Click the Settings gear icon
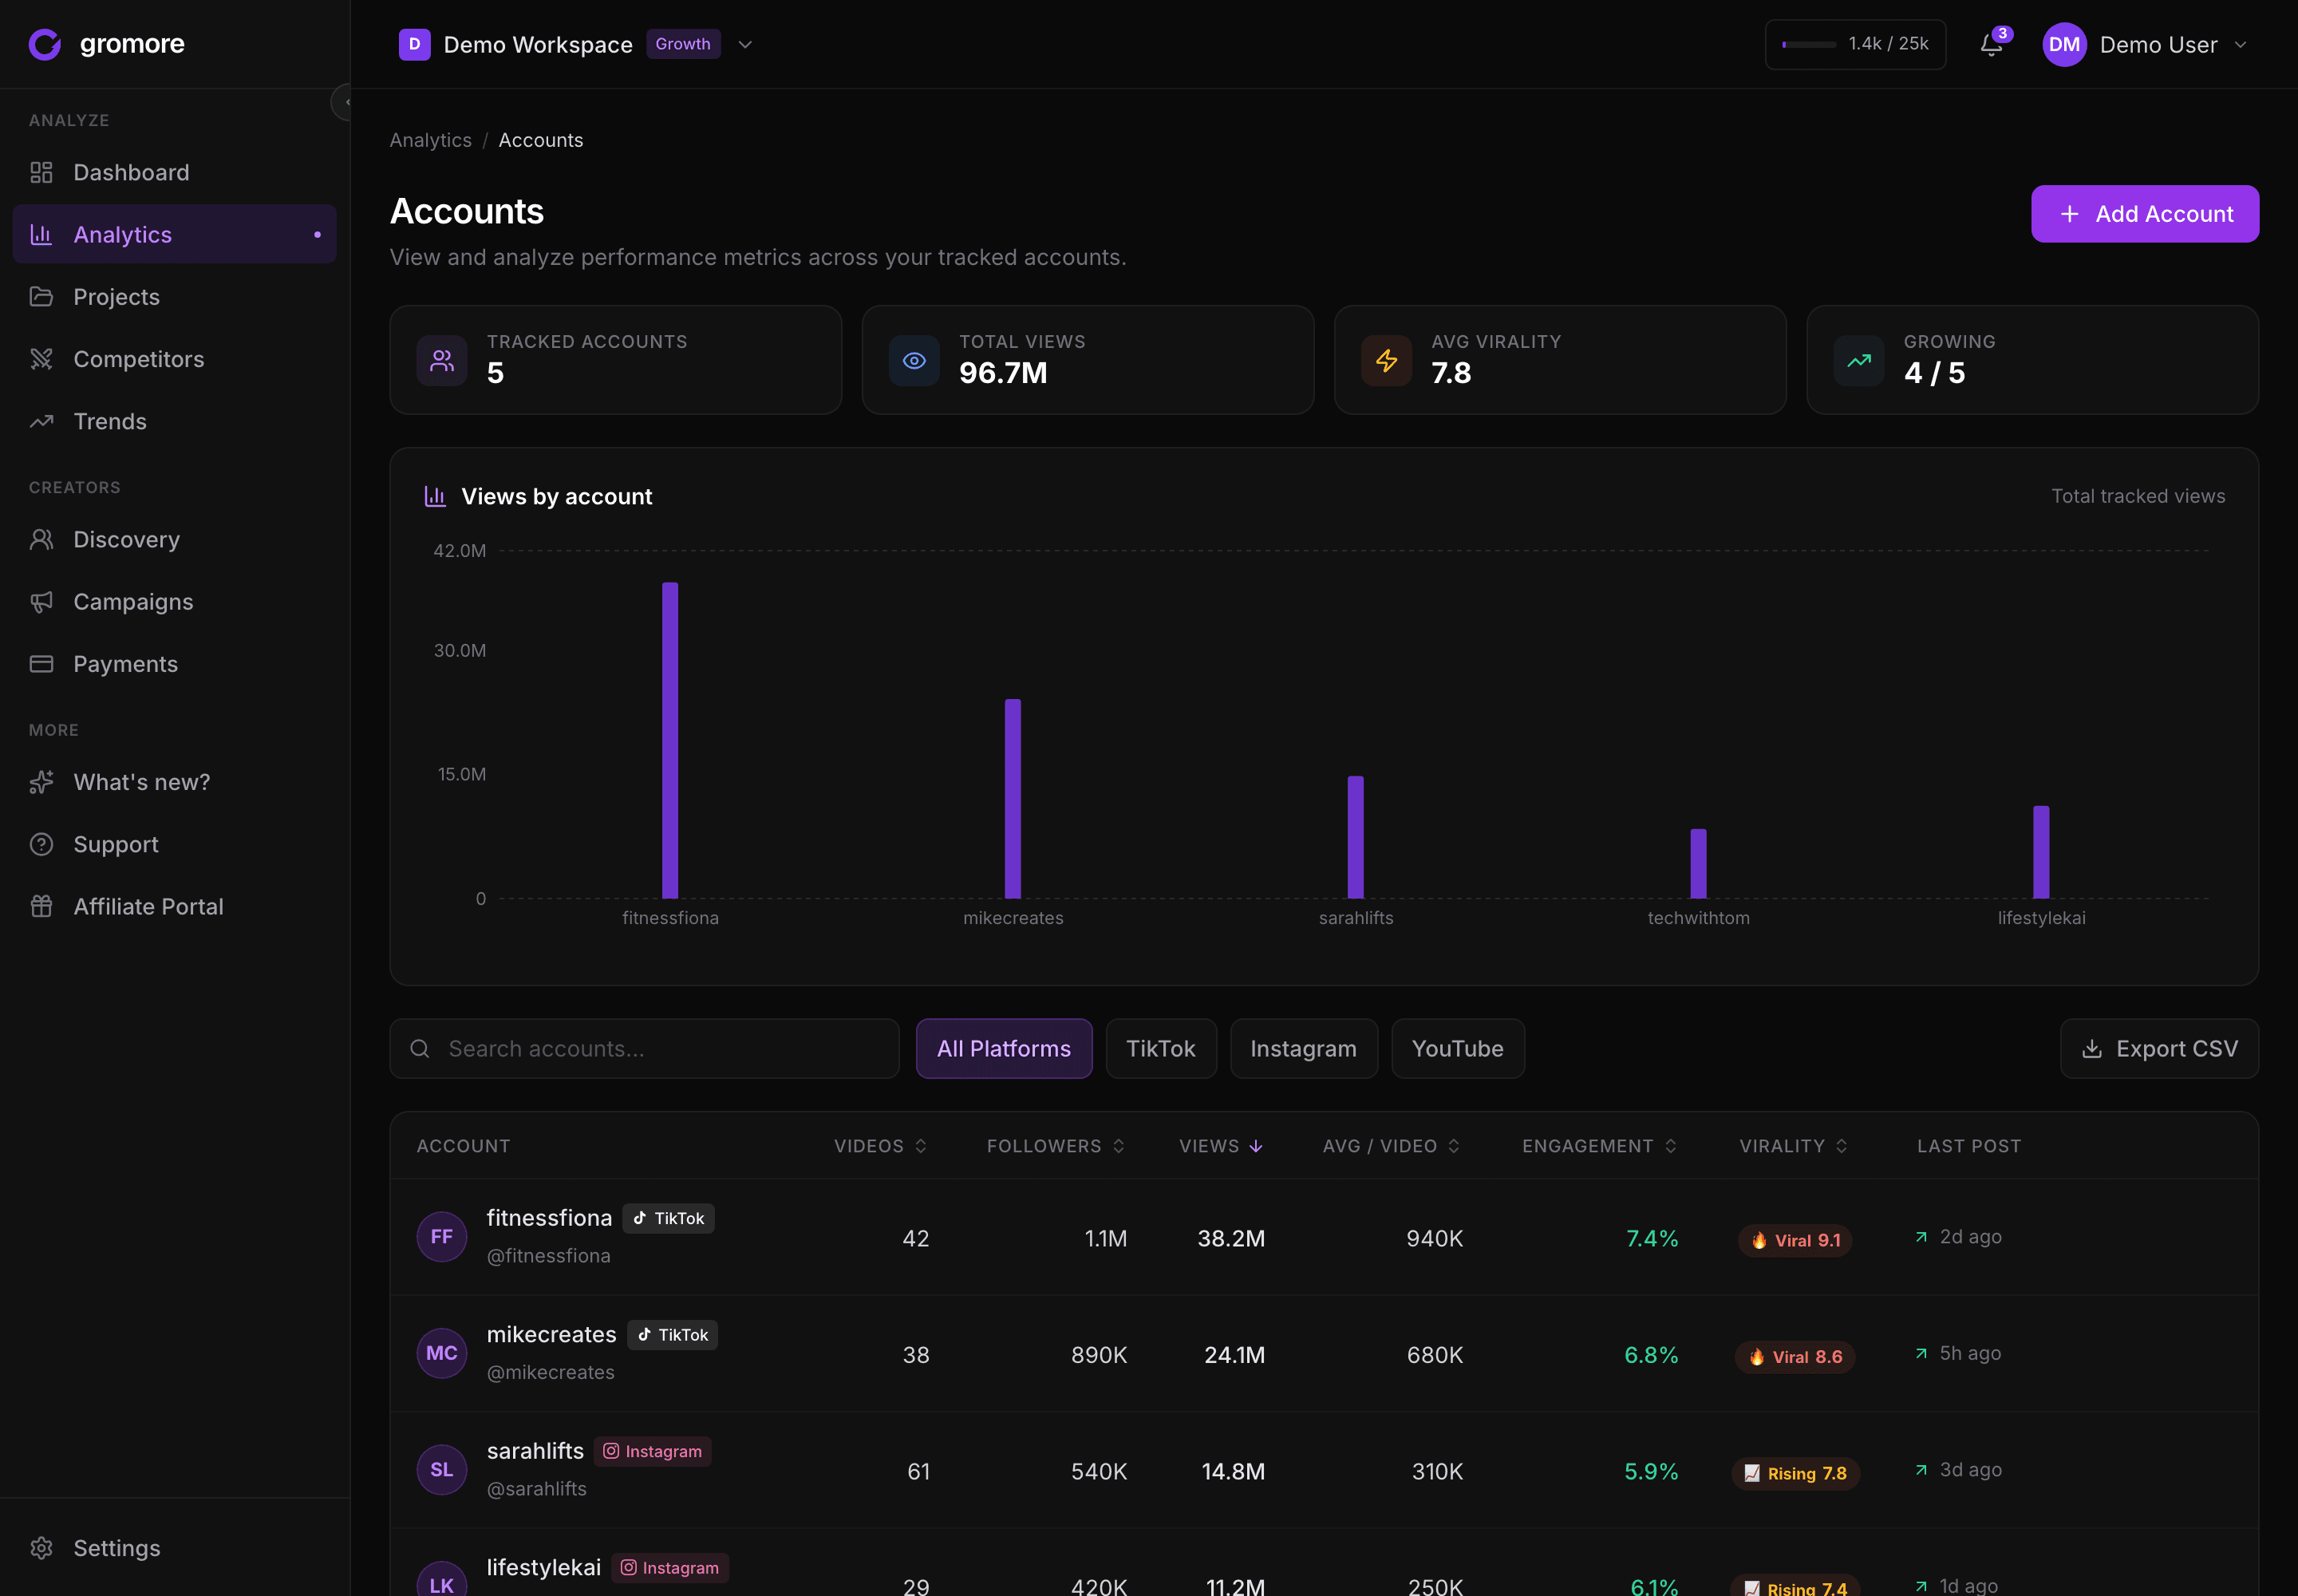This screenshot has width=2298, height=1596. pos(41,1548)
